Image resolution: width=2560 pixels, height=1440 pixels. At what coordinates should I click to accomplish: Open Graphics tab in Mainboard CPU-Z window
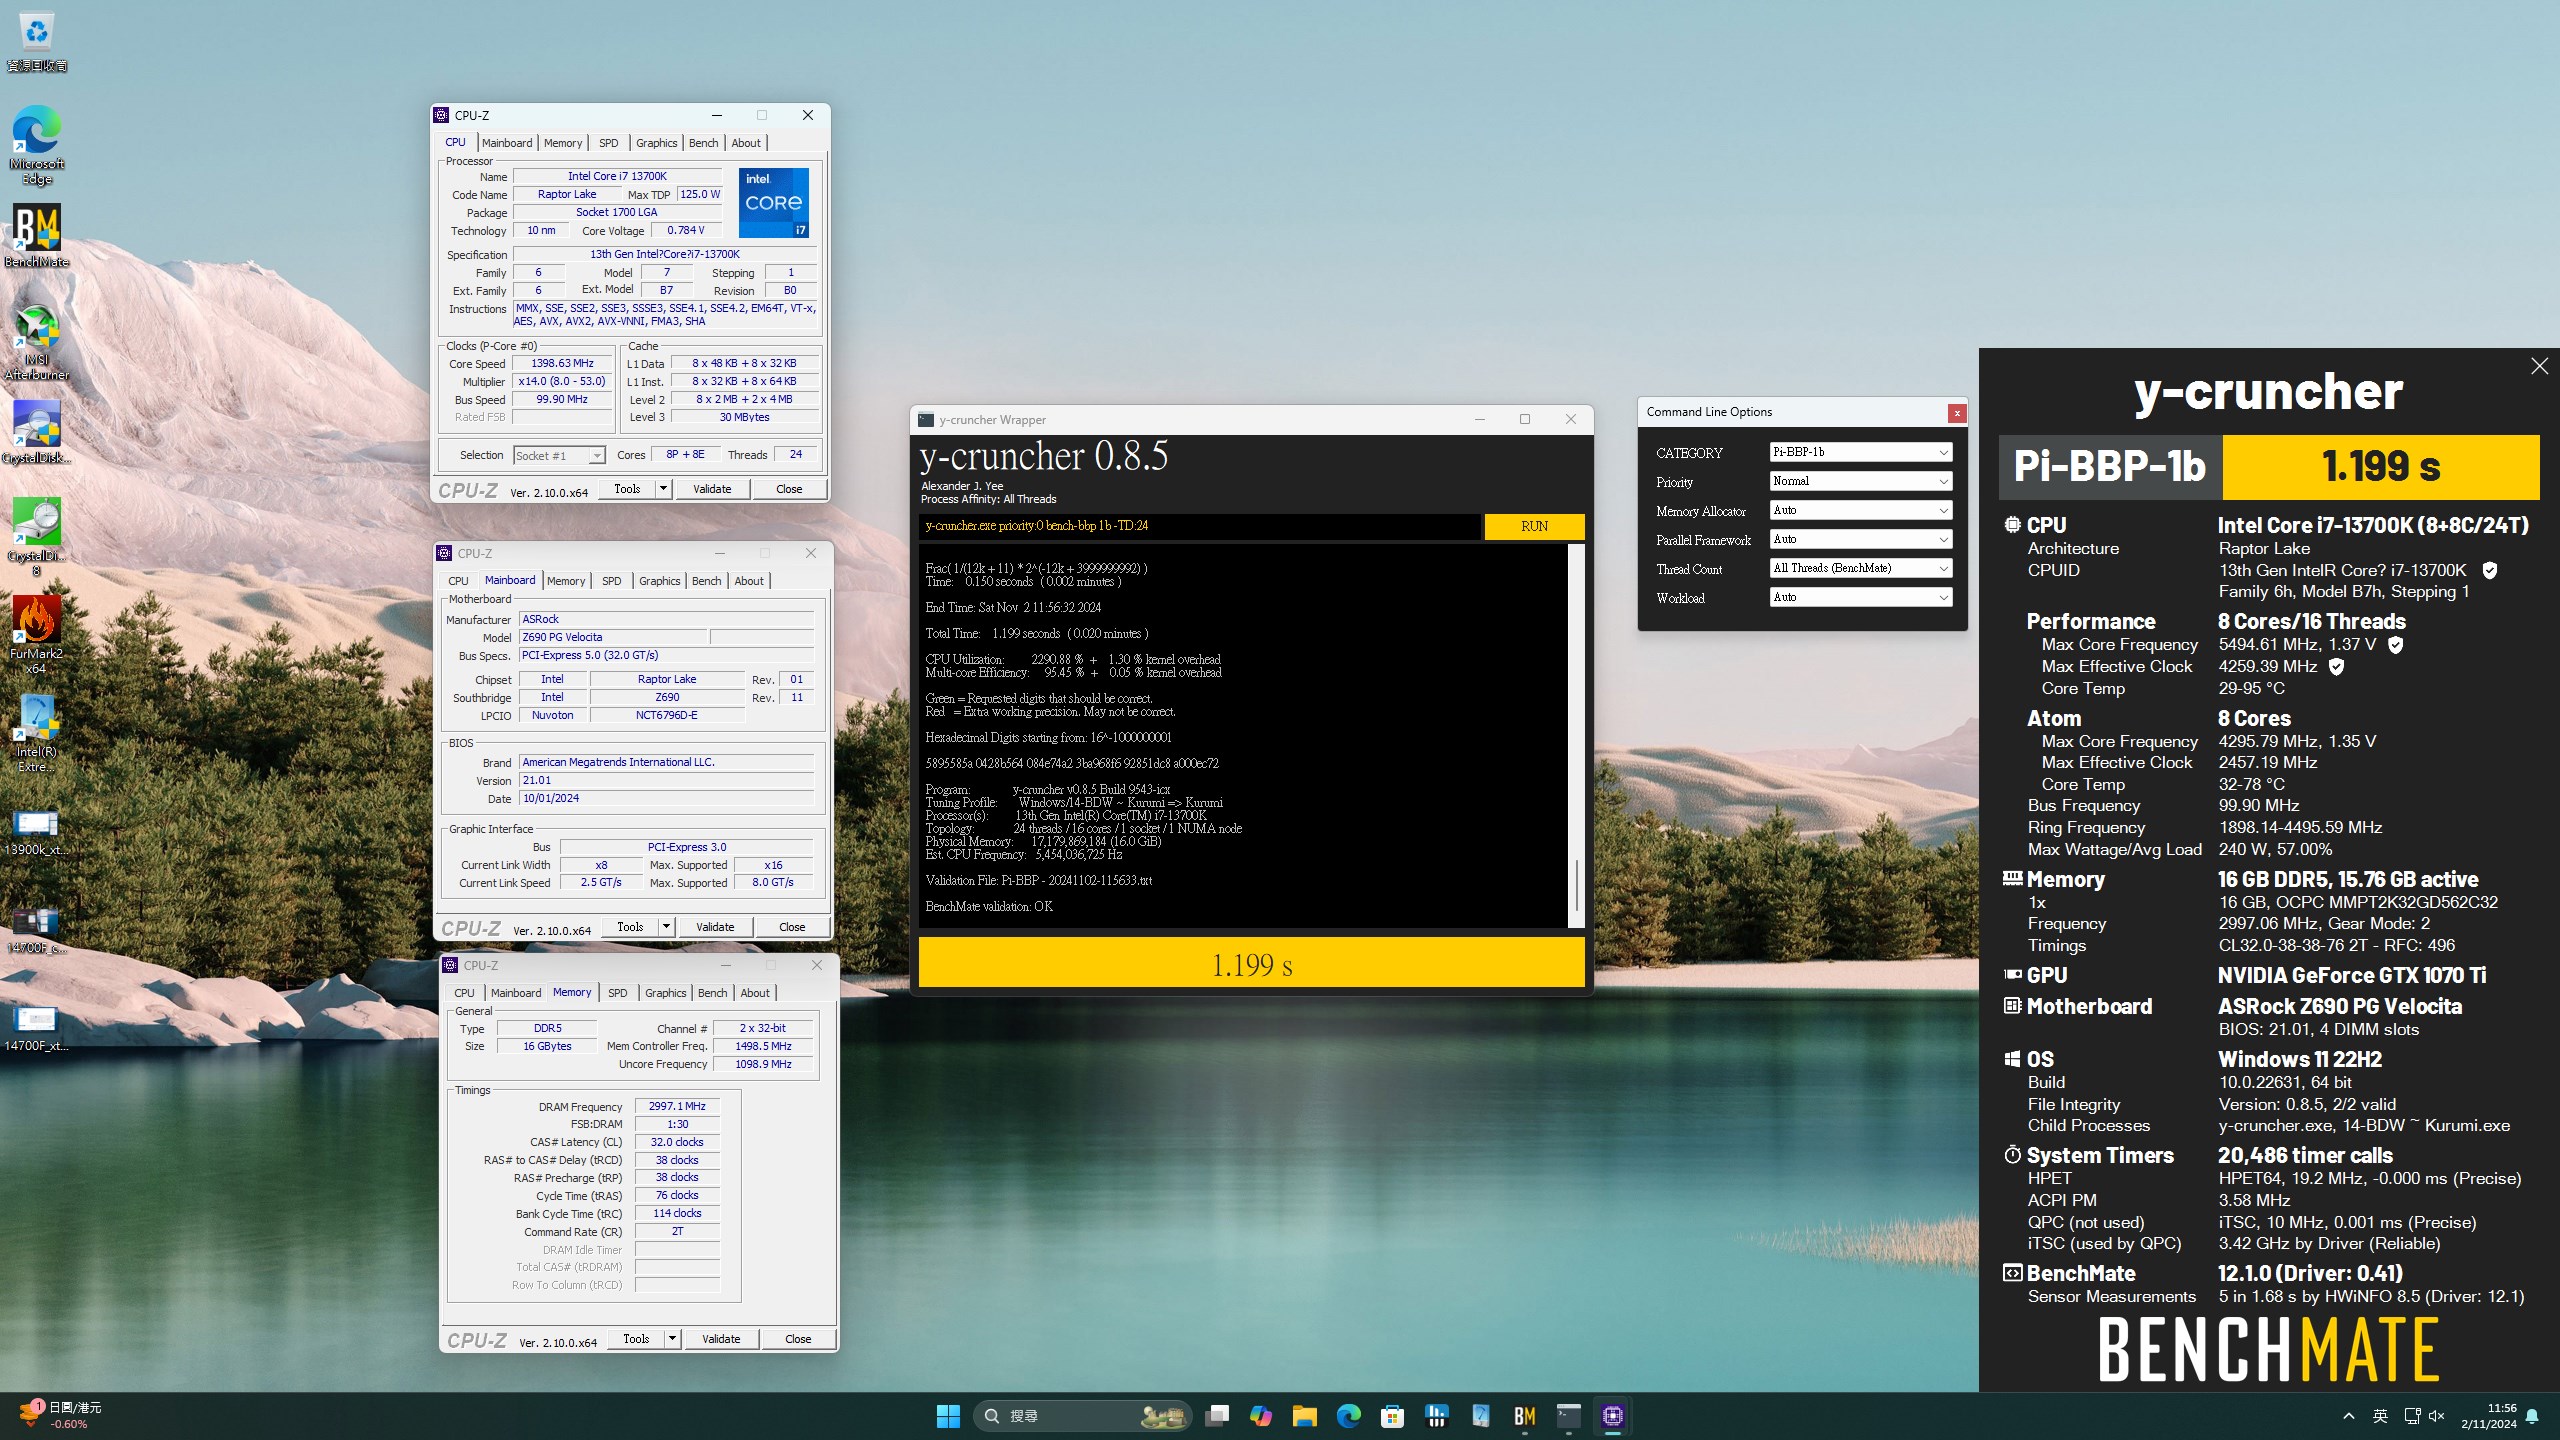(660, 581)
